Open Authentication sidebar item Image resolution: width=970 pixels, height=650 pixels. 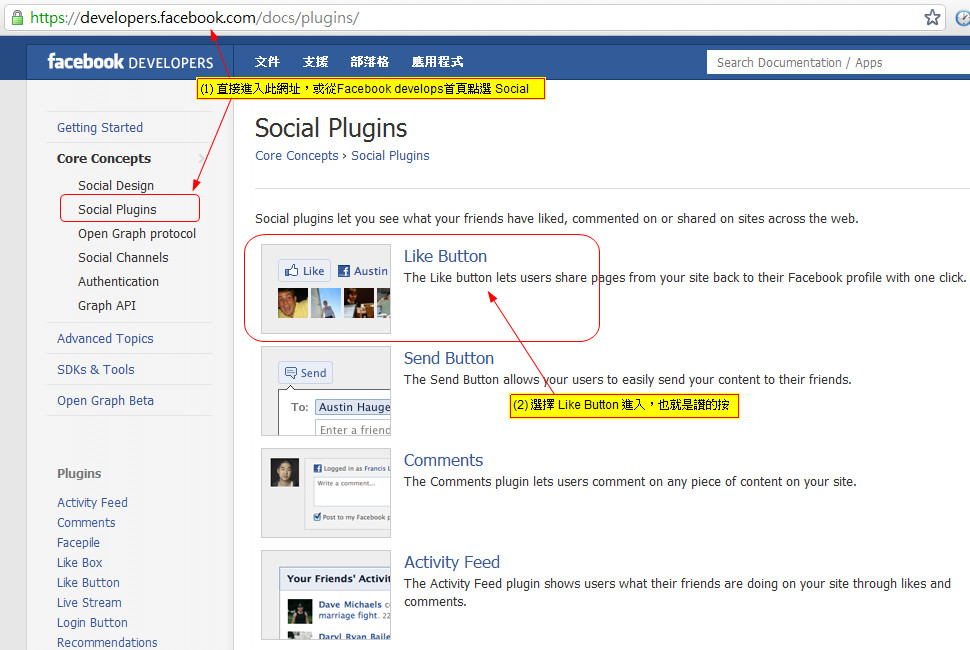[118, 281]
